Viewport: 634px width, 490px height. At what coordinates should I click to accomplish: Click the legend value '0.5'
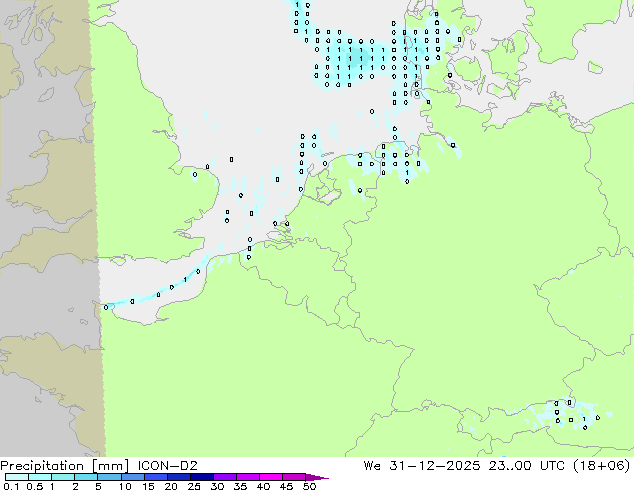click(35, 486)
